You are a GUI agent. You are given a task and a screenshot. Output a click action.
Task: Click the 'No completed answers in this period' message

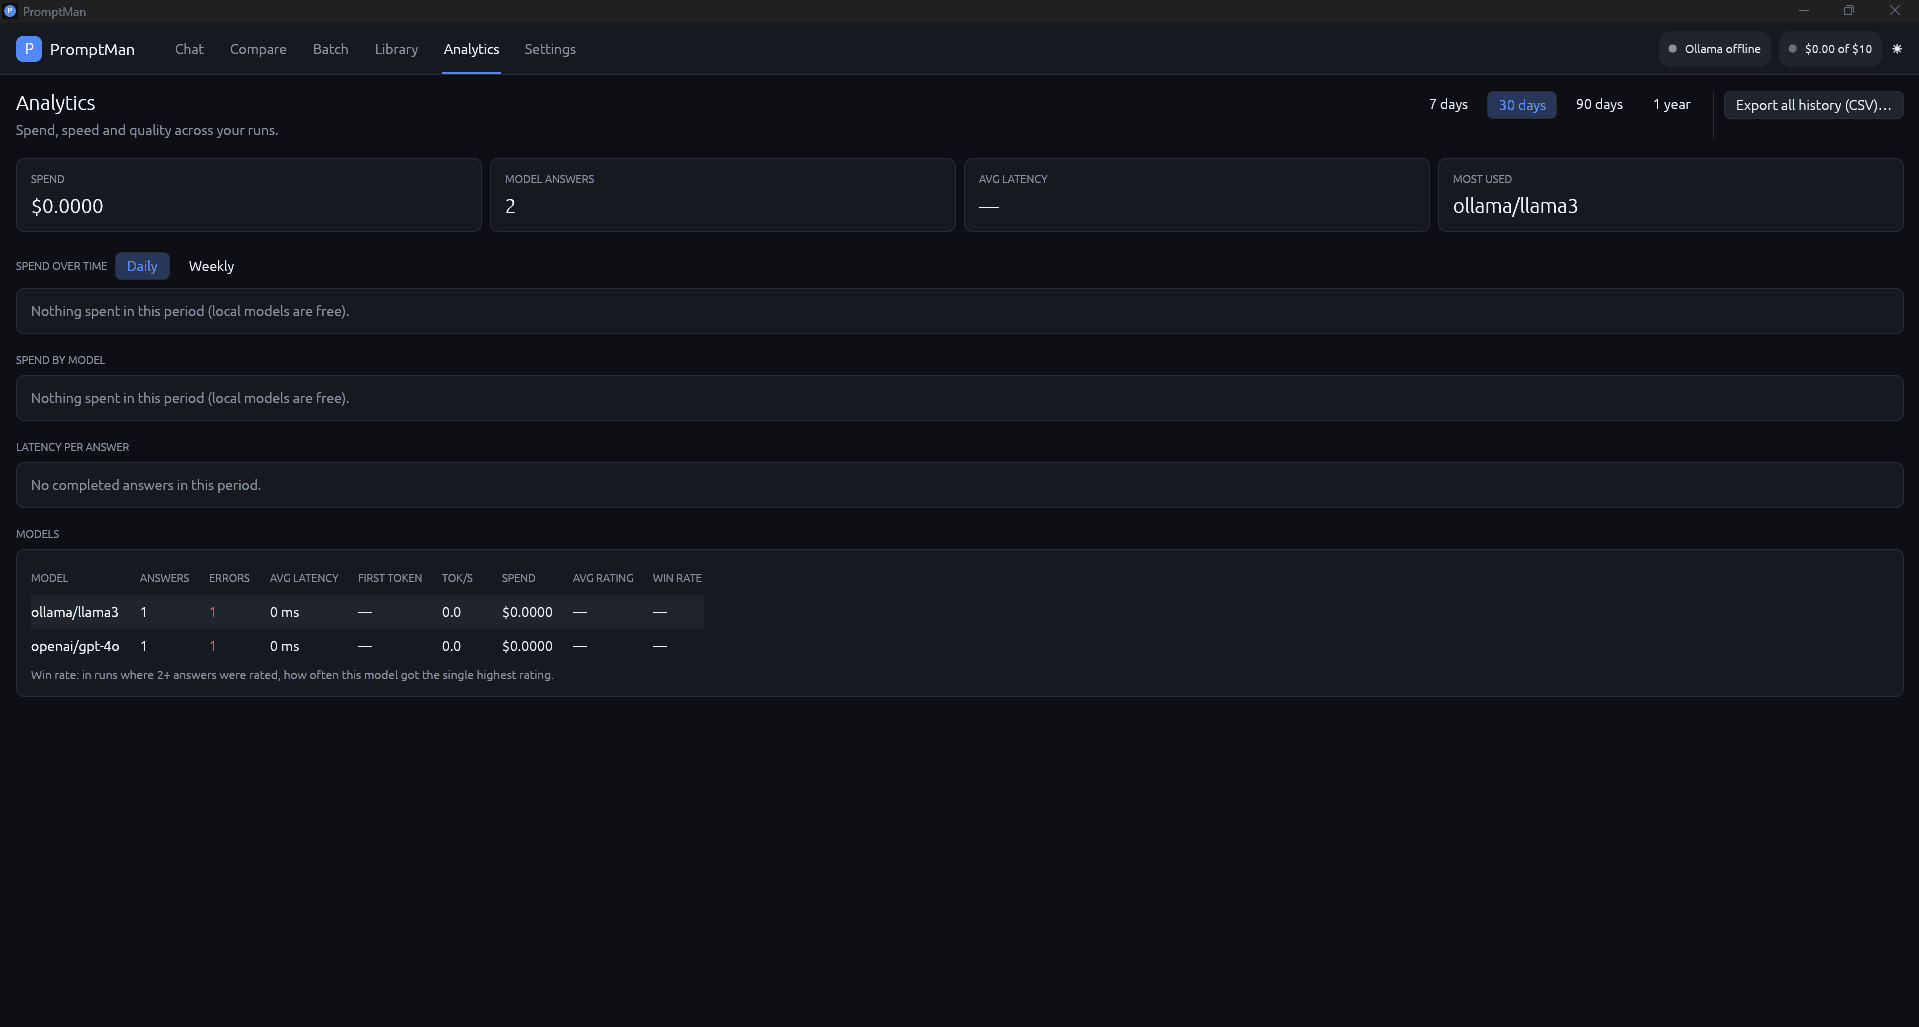pyautogui.click(x=146, y=485)
